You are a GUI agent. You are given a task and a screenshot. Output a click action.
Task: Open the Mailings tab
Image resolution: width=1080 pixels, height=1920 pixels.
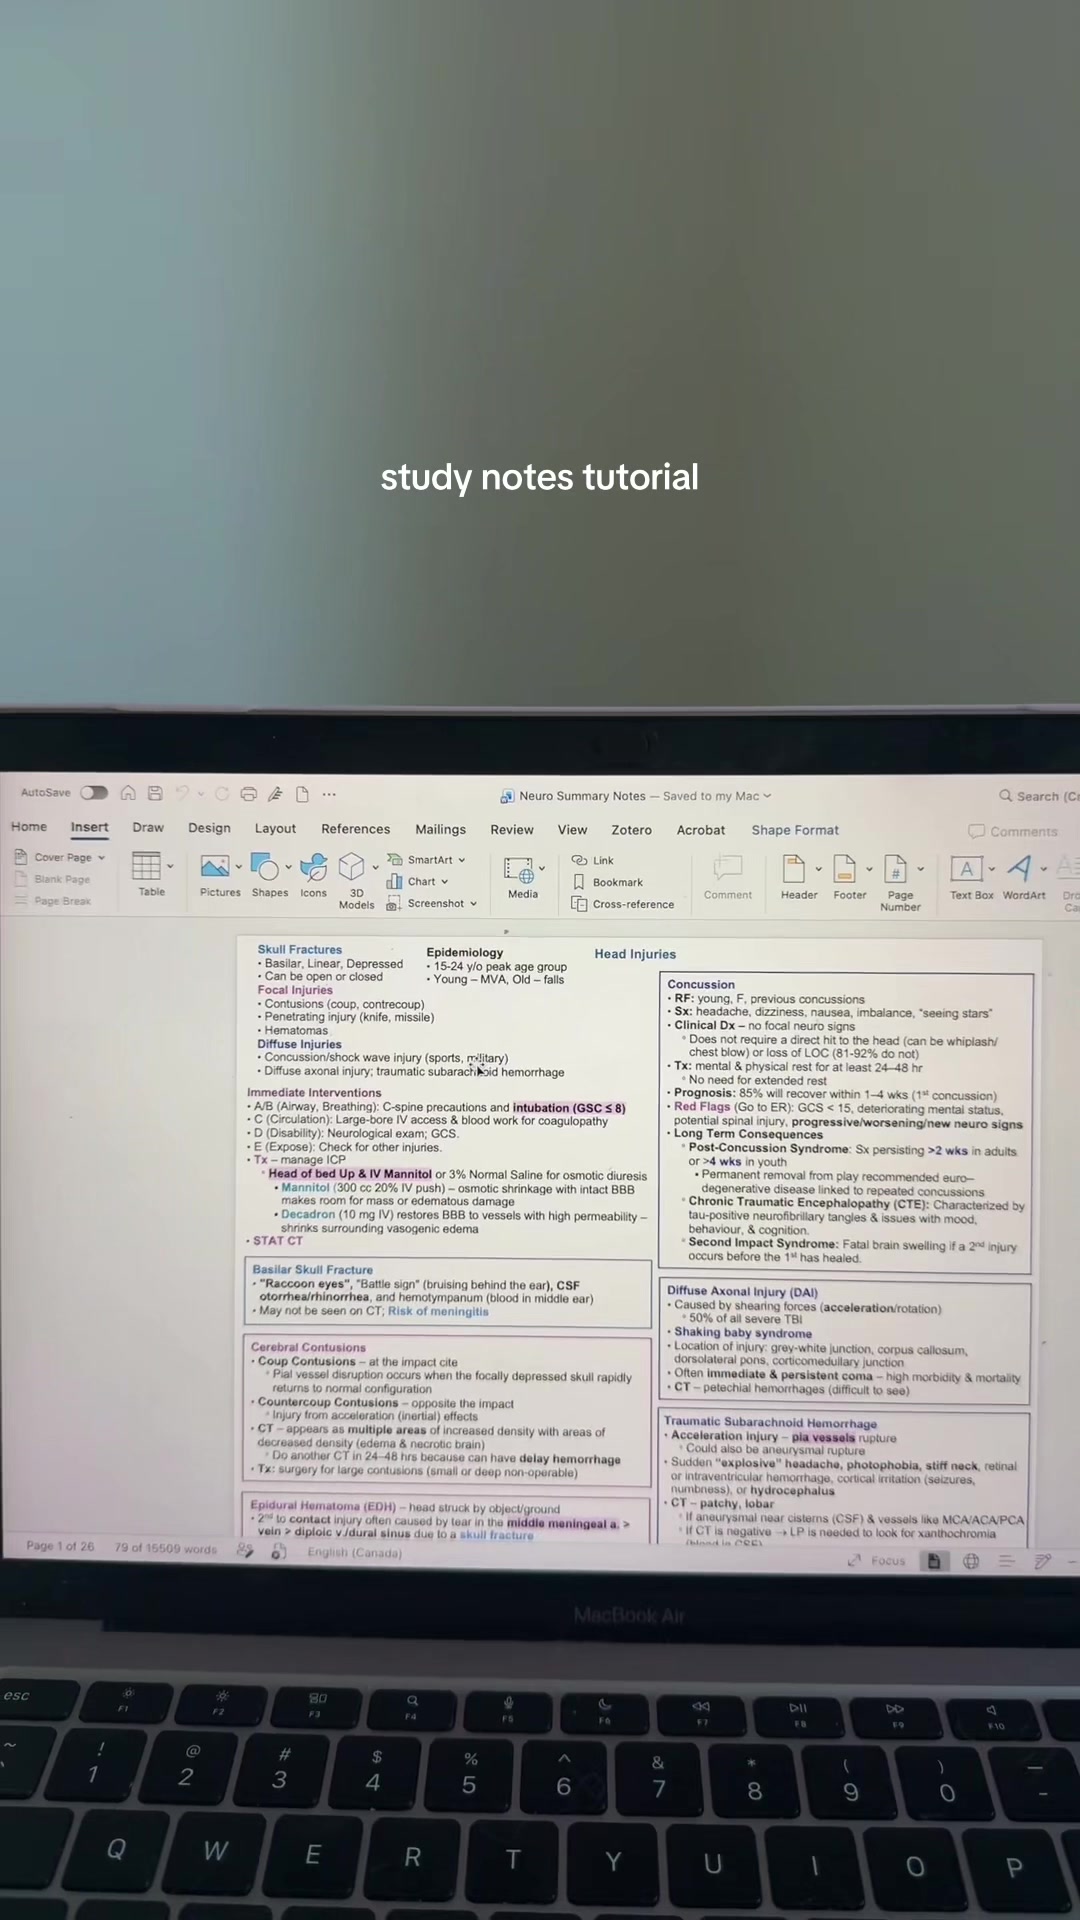[440, 829]
